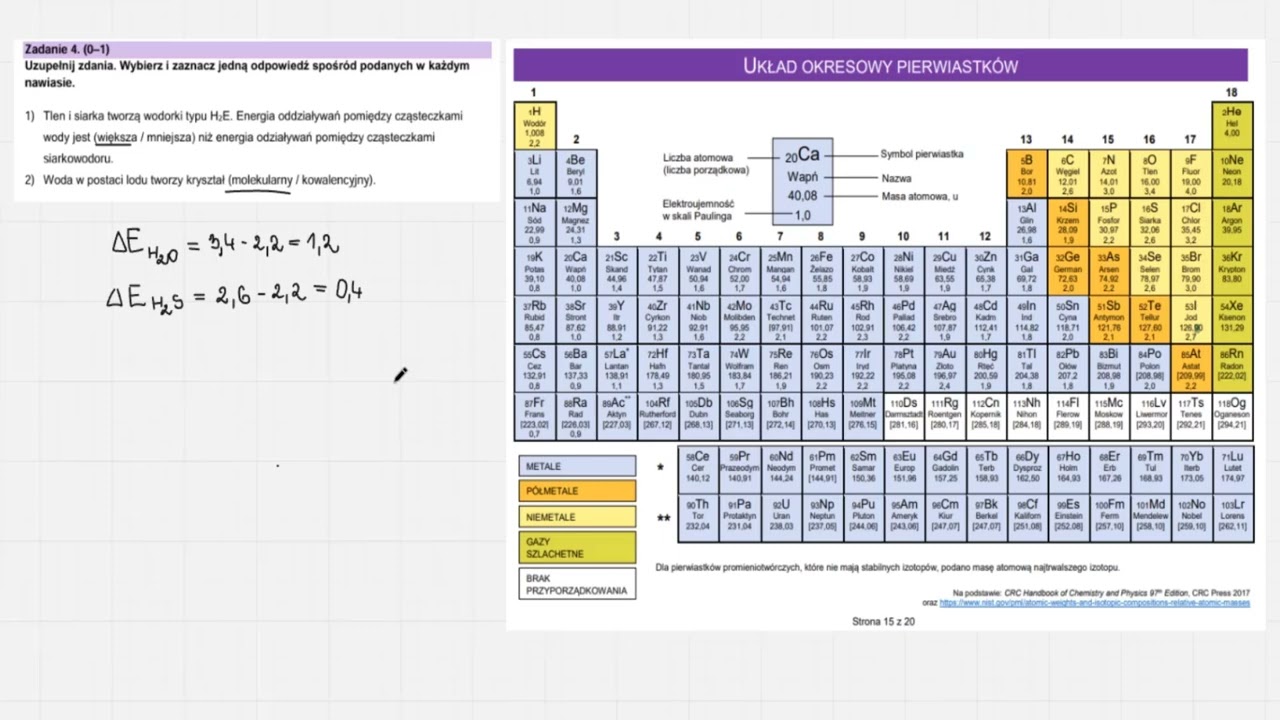Viewport: 1280px width, 720px height.
Task: Click the Cer (Ce) lanthanide cell
Action: click(x=699, y=470)
